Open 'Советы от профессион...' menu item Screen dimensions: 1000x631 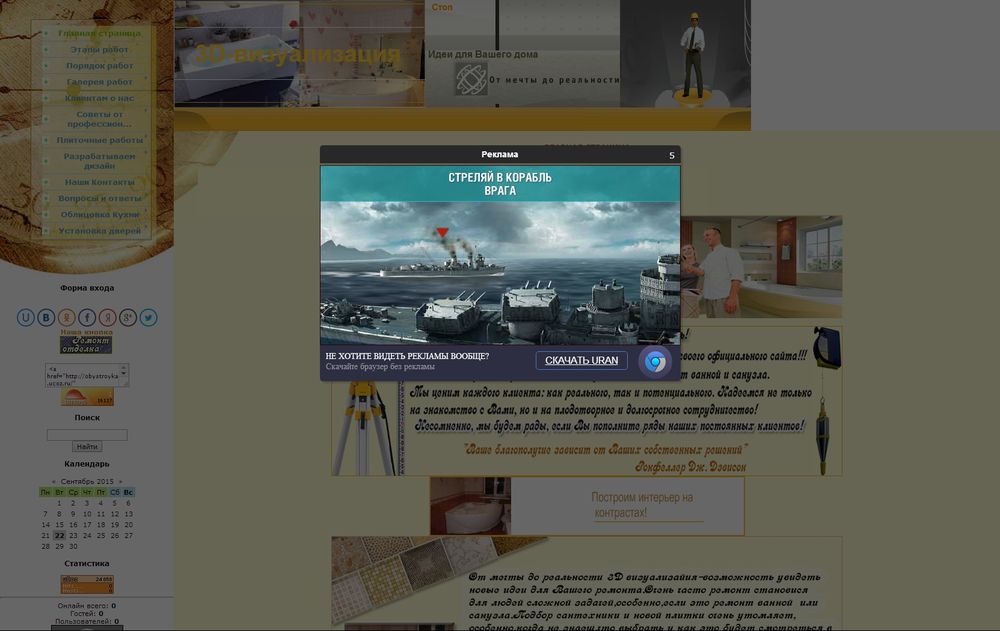(99, 119)
